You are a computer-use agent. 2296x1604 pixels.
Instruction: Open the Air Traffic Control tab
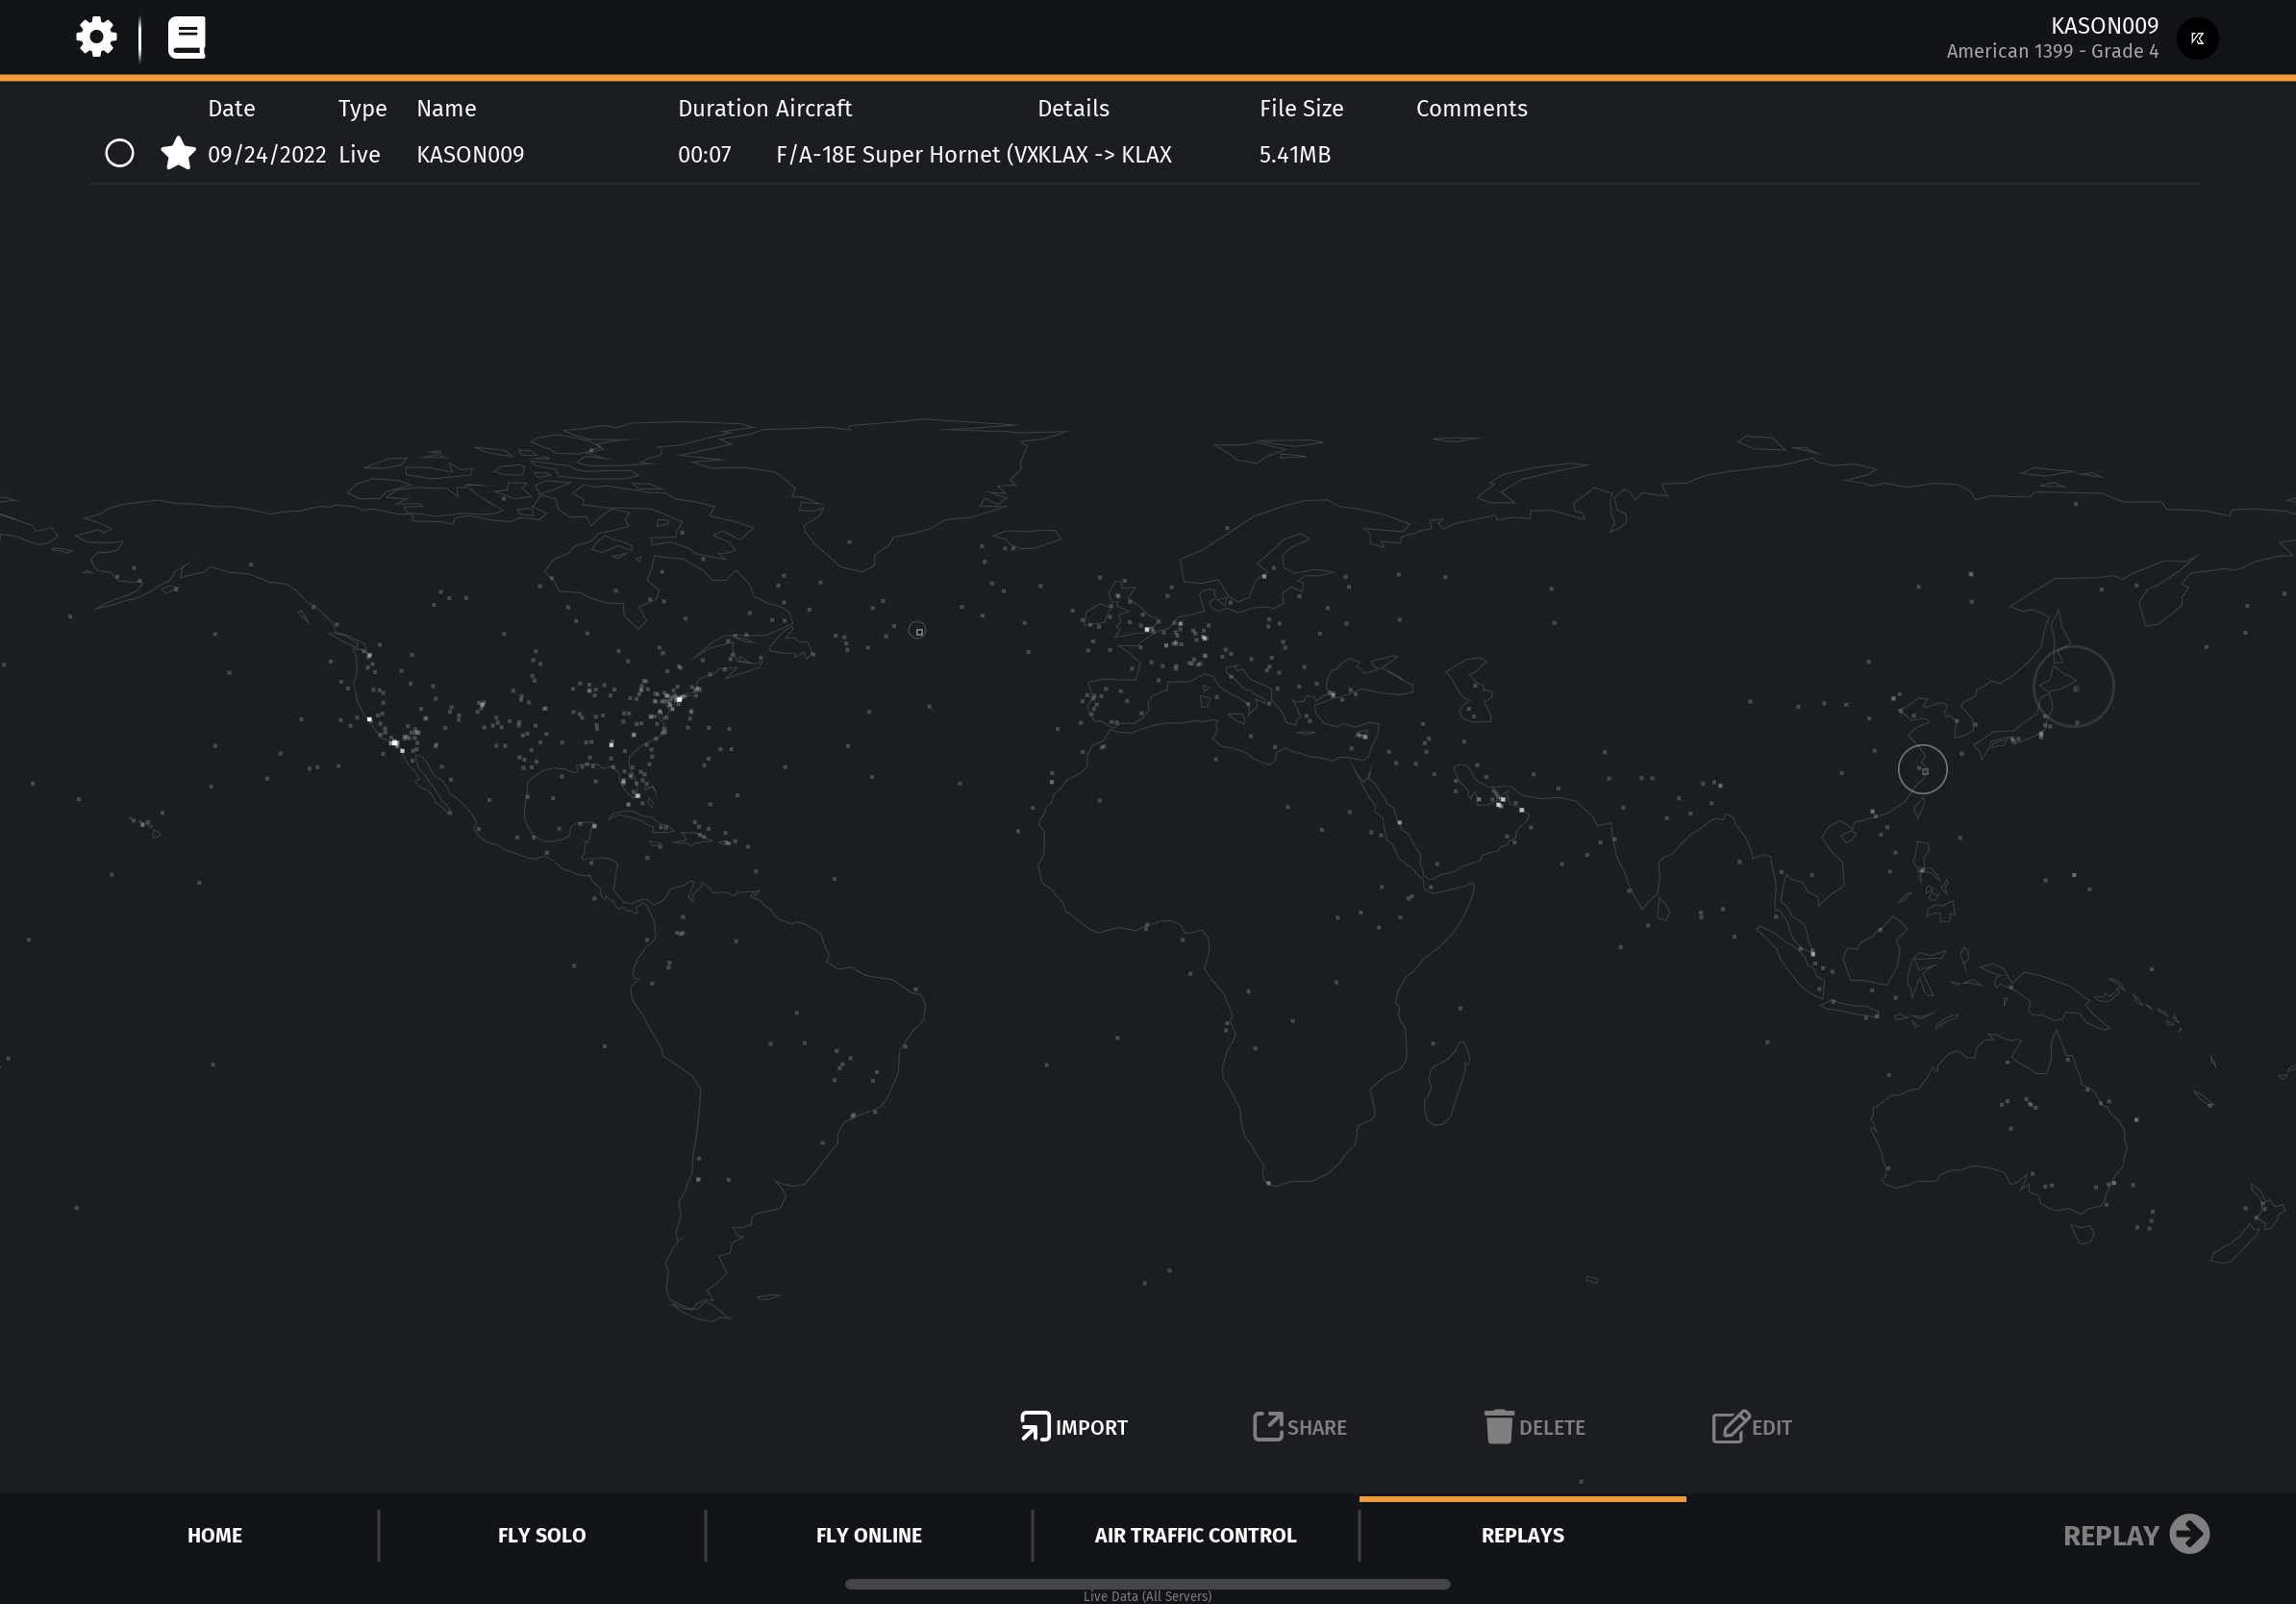1195,1535
